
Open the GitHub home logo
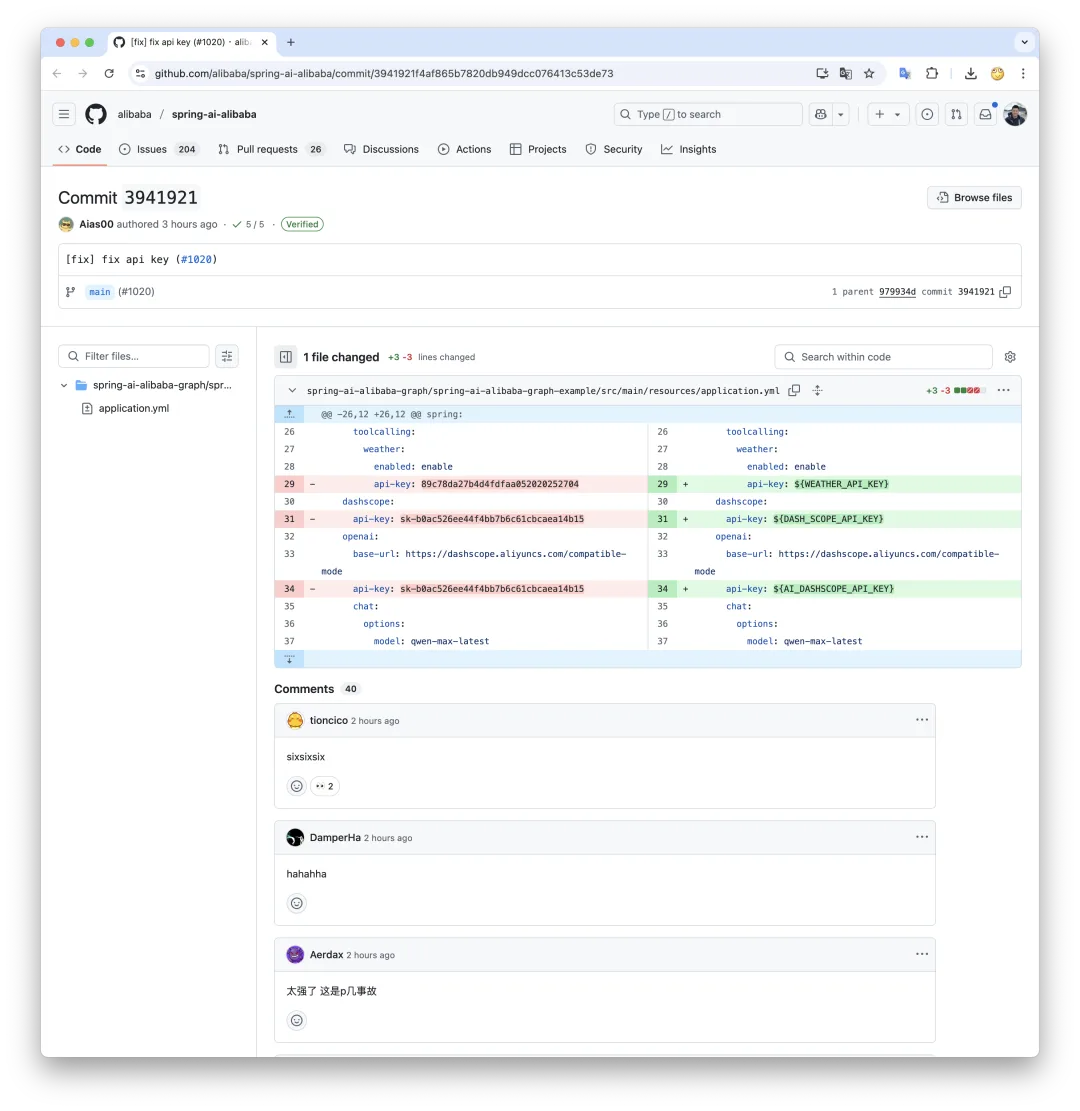click(96, 114)
